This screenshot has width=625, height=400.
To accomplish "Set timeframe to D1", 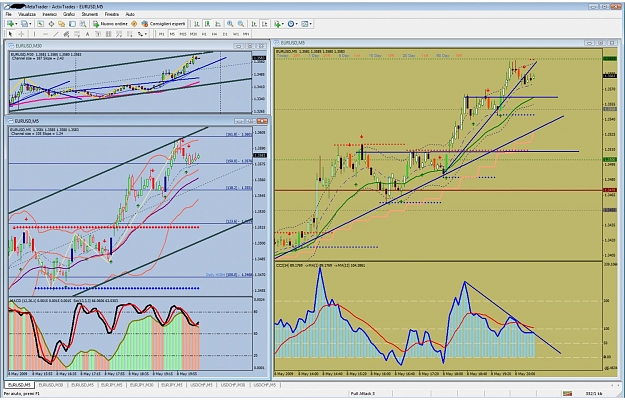I will point(225,34).
